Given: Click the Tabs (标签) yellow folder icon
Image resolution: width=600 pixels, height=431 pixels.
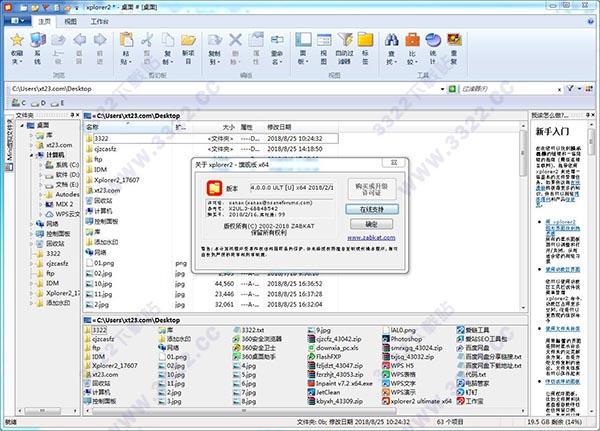Looking at the screenshot, I should coord(365,48).
